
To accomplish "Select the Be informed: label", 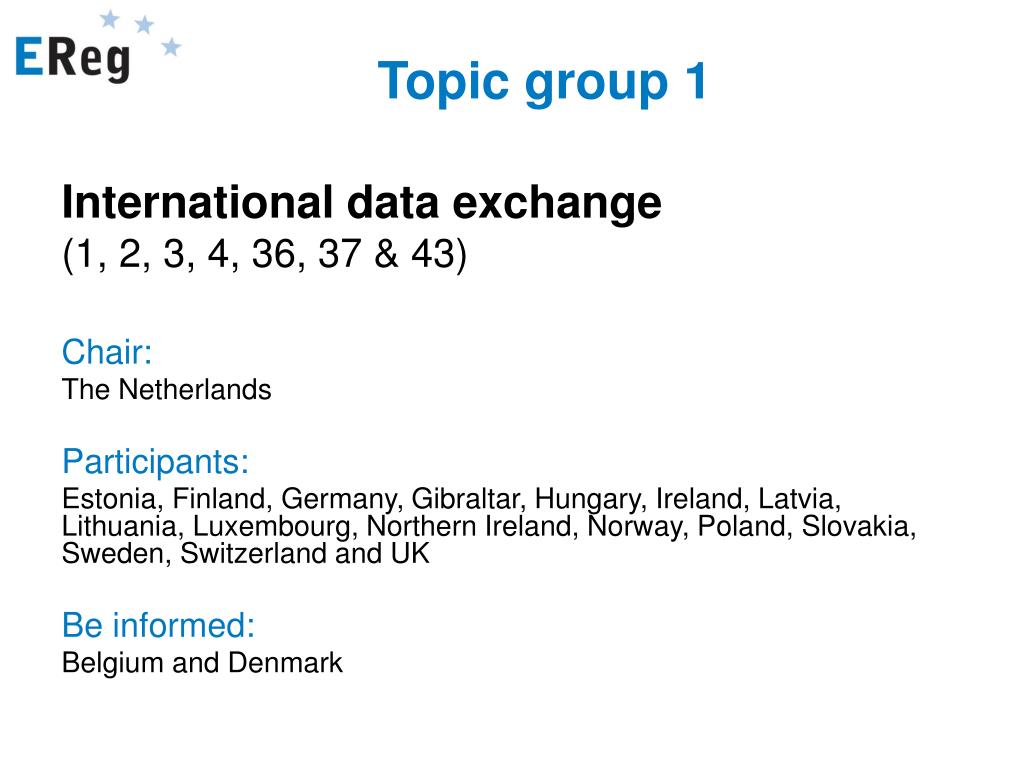I will tap(158, 625).
